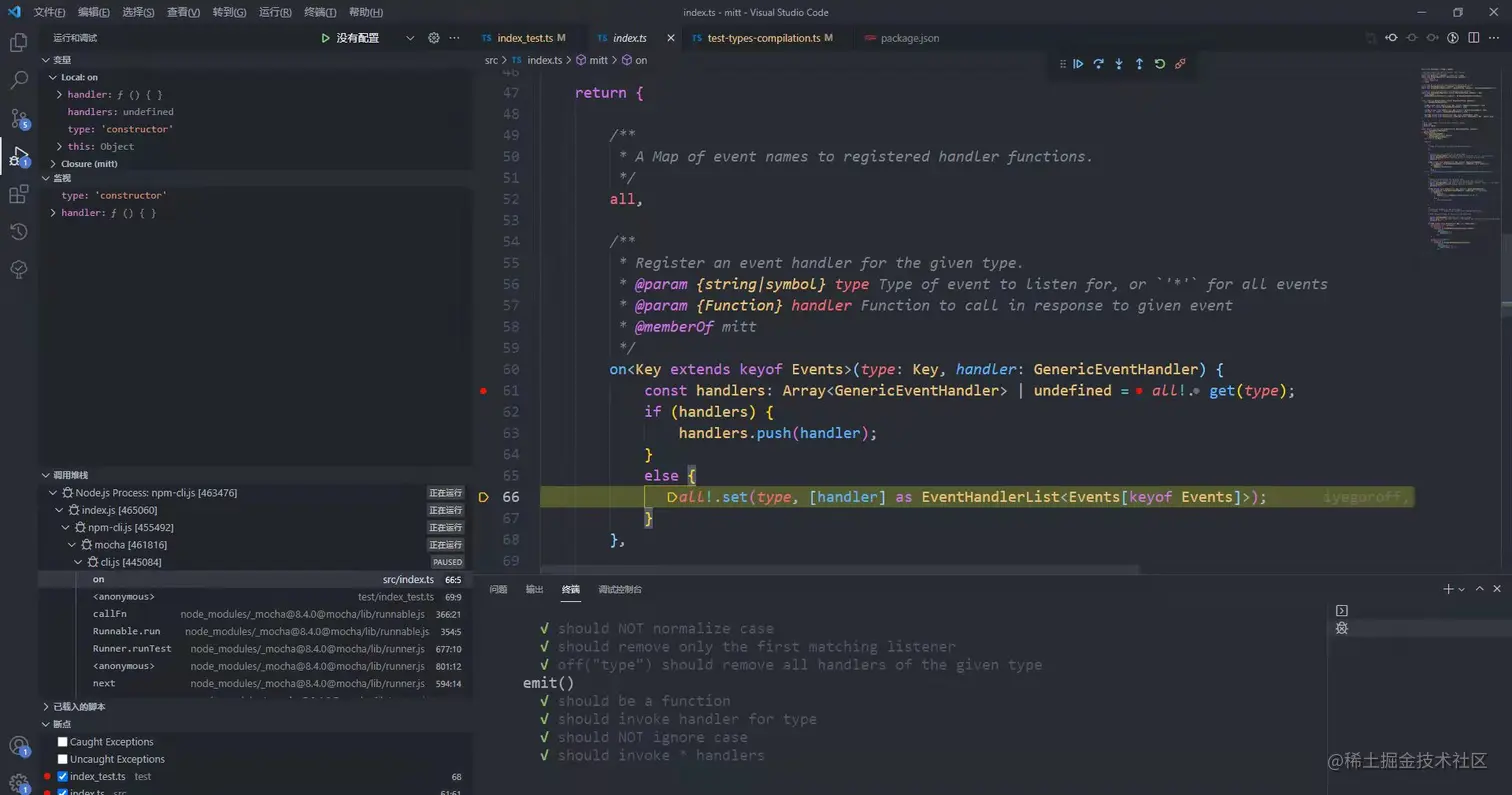Close the bottom terminal panel

(1497, 589)
